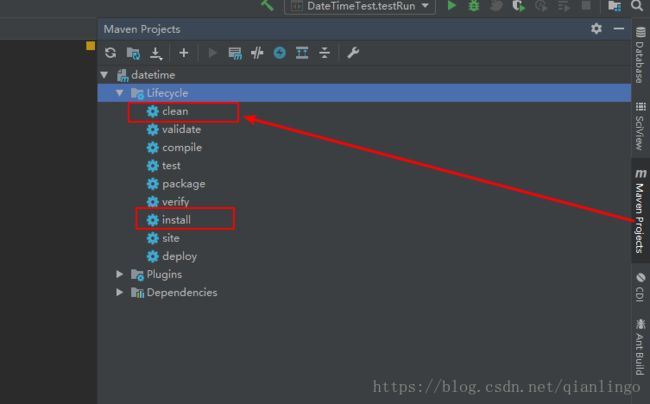The height and width of the screenshot is (404, 650).
Task: Open DateTimeTest.testRun run configuration dropdown
Action: pos(360,6)
